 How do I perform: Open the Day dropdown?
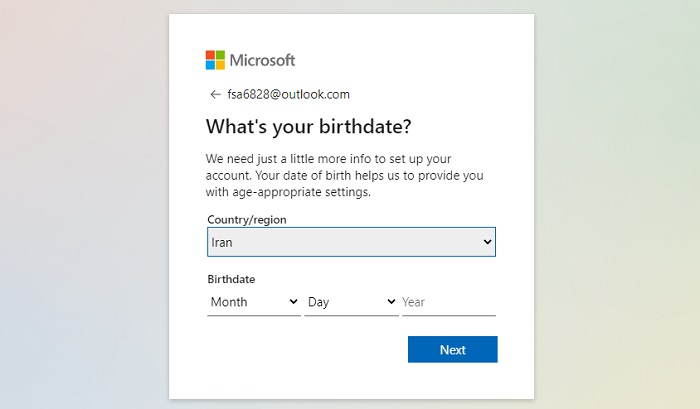click(351, 302)
